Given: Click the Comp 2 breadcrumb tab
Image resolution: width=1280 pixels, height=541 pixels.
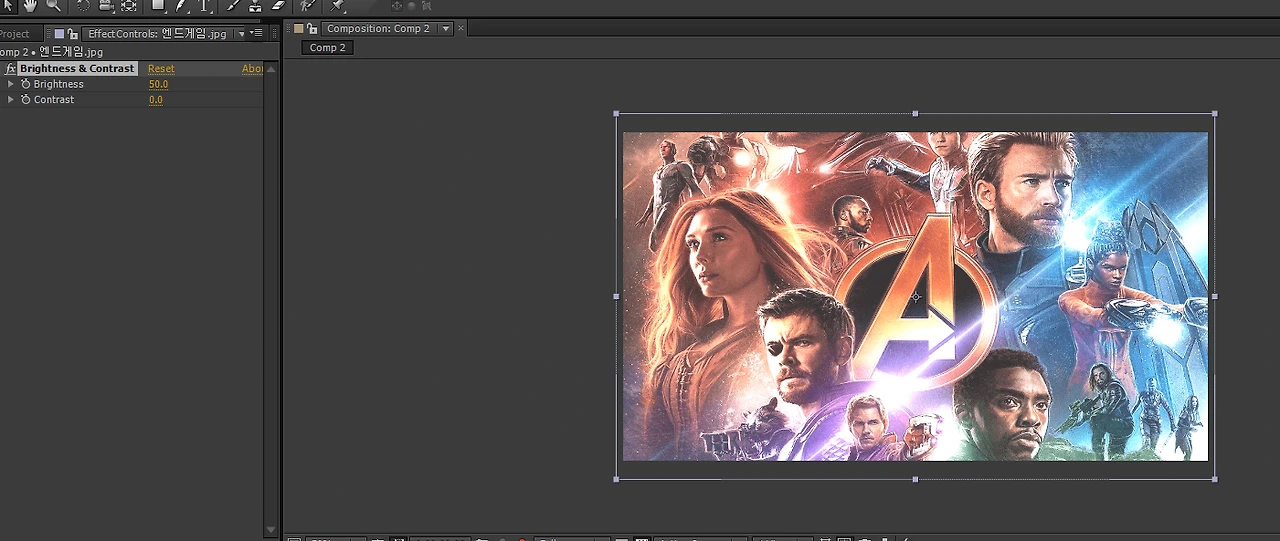Looking at the screenshot, I should [x=327, y=48].
